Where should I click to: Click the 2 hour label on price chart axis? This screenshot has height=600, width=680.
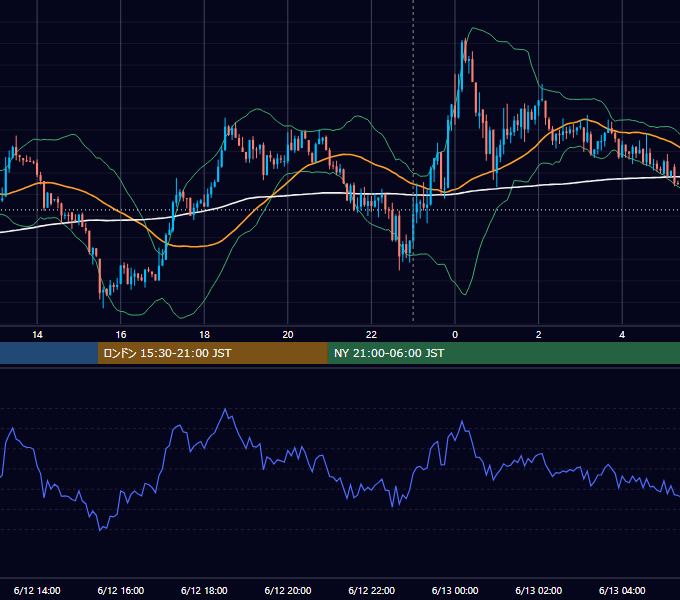[x=539, y=335]
